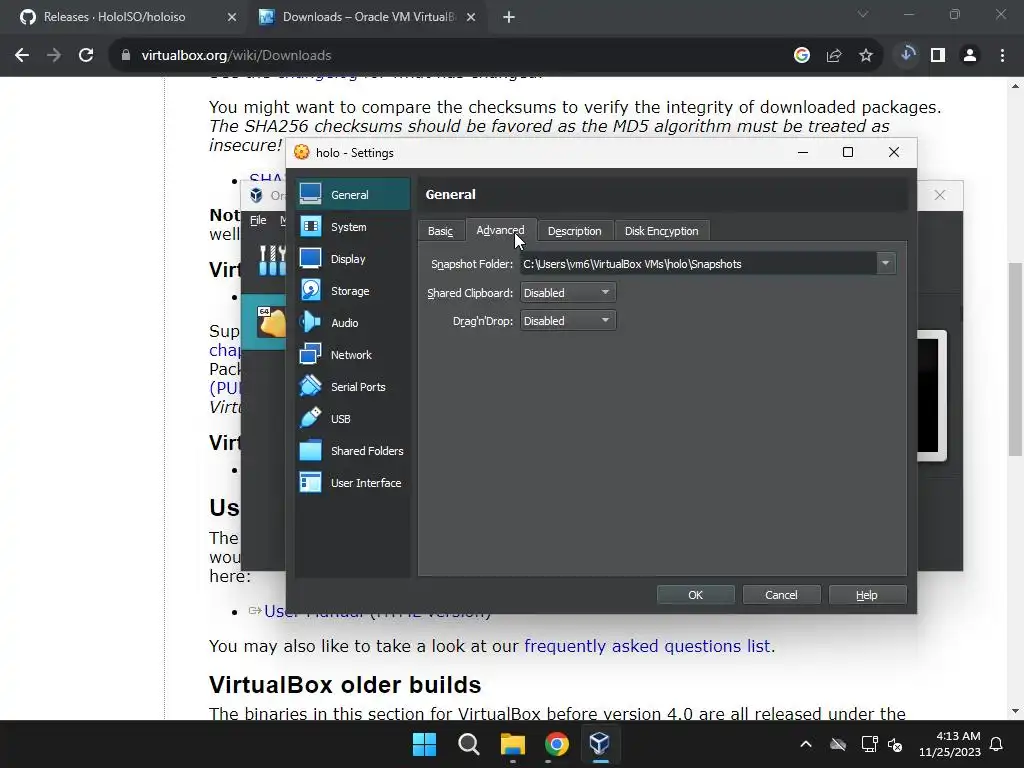1024x768 pixels.
Task: Click the 'VirtualBox older builds' heading
Action: (345, 684)
